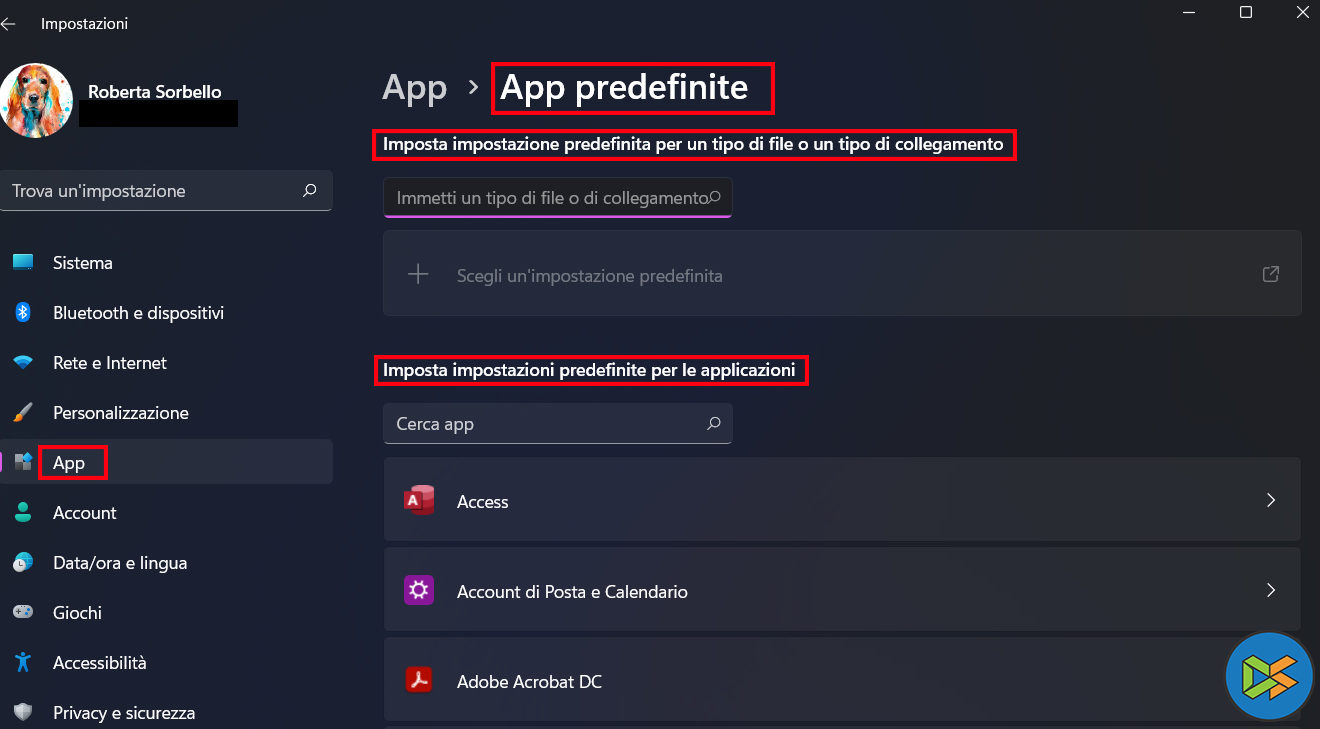Click the Adobe Acrobat DC icon

(x=418, y=681)
